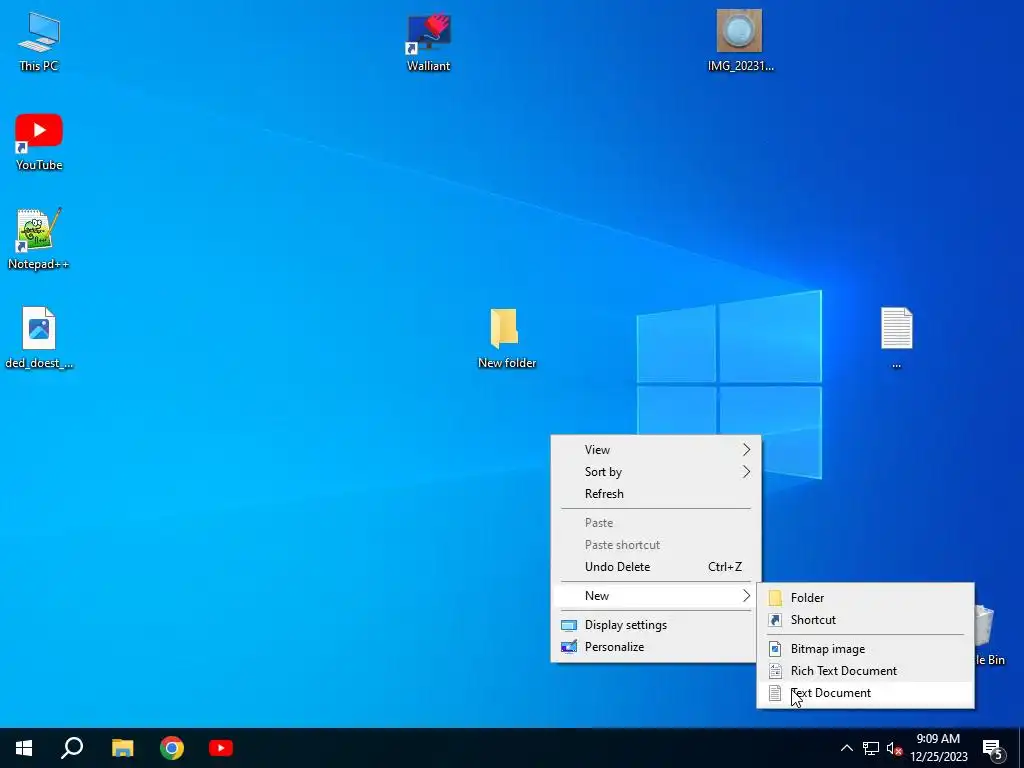
Task: Click the Text Document icon in submenu
Action: pyautogui.click(x=775, y=693)
